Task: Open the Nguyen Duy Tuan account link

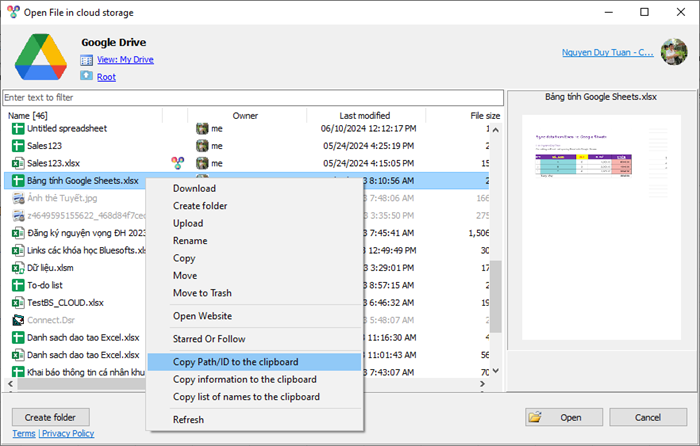Action: pyautogui.click(x=608, y=52)
